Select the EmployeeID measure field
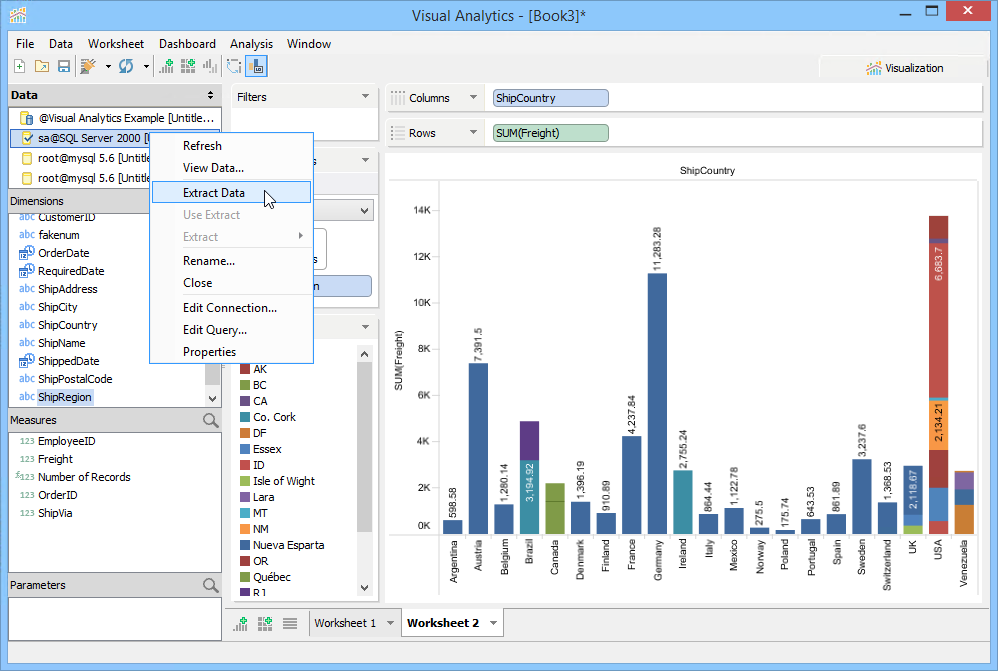Image resolution: width=998 pixels, height=671 pixels. (x=66, y=441)
